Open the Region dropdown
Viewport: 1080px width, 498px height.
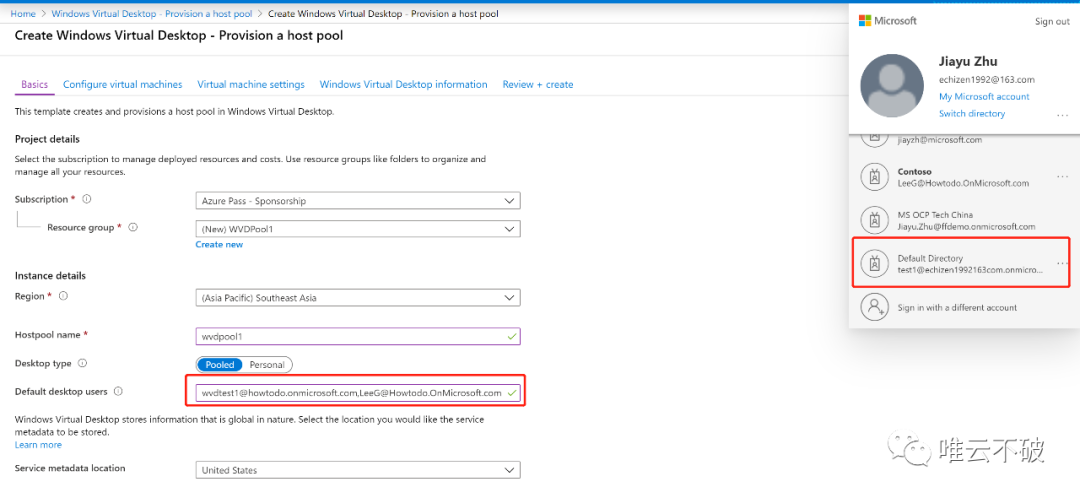(x=358, y=298)
